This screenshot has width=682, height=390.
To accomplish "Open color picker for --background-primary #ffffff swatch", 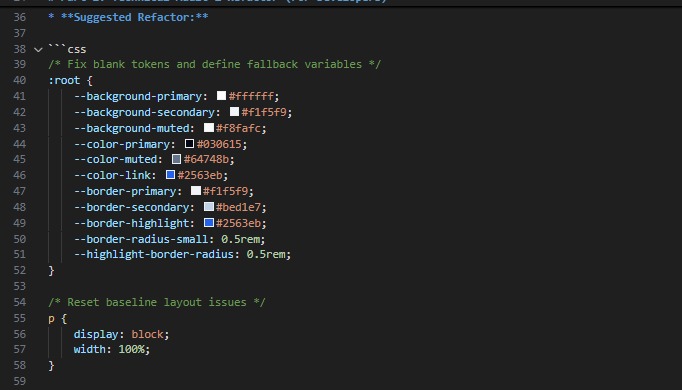I will click(x=221, y=96).
